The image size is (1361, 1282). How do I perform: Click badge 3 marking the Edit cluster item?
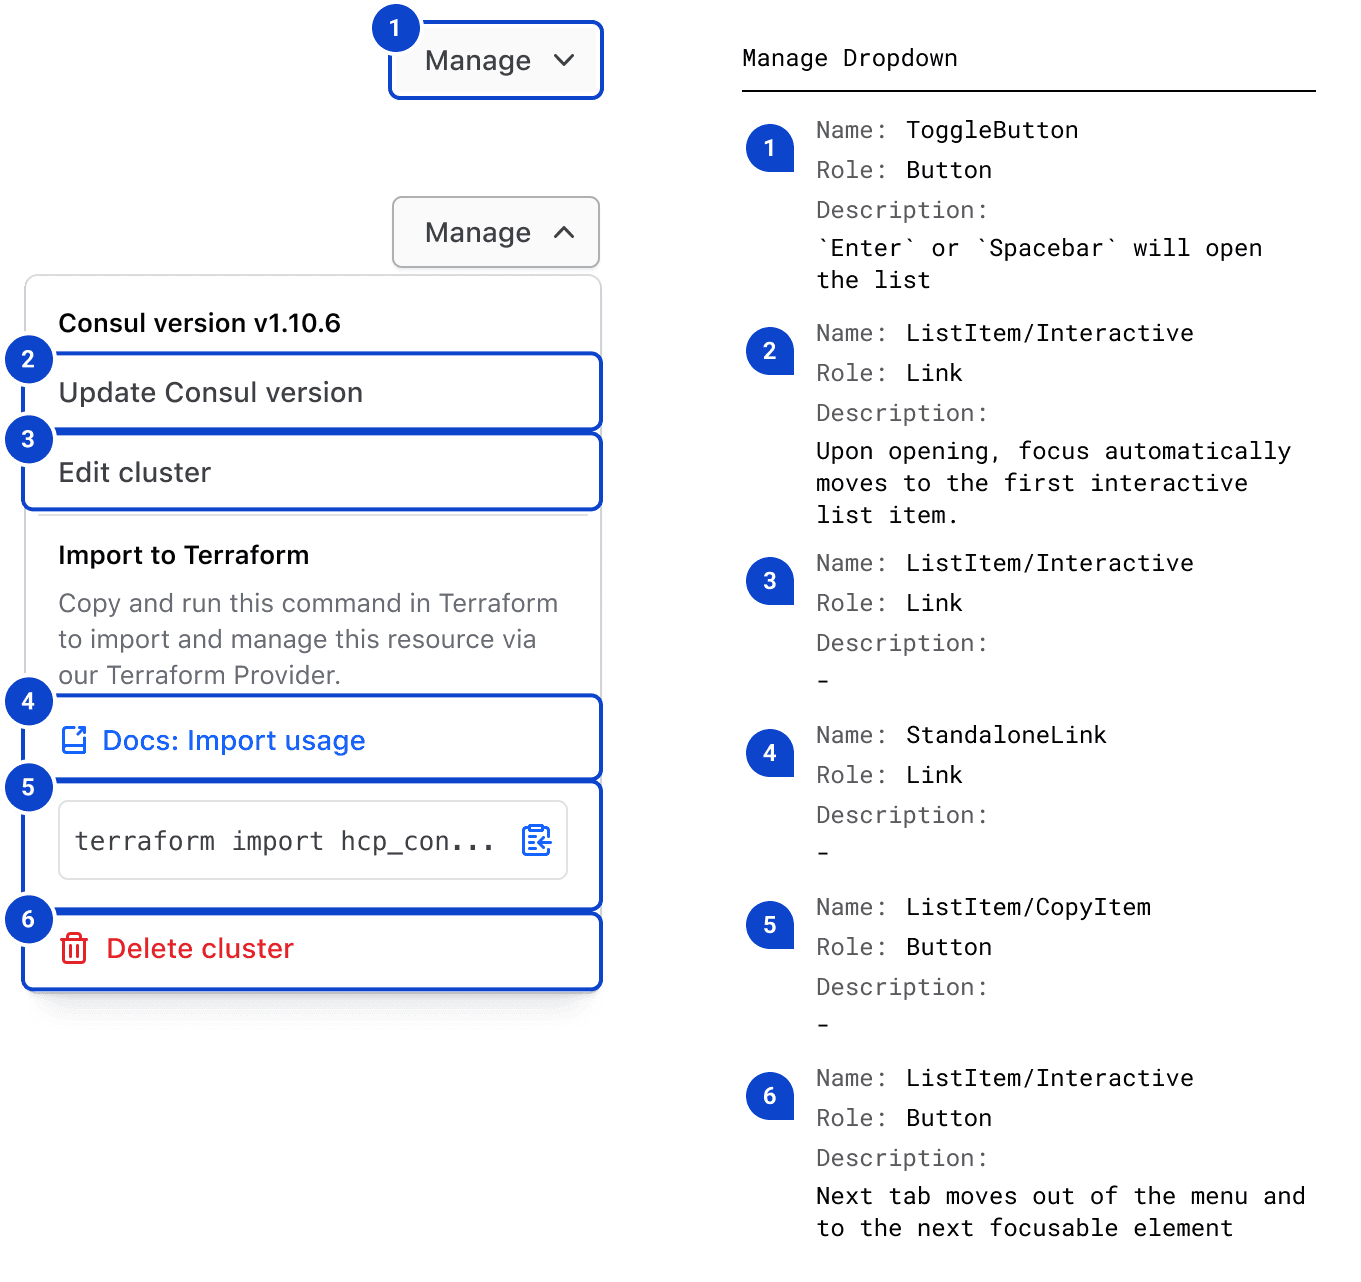(x=28, y=439)
